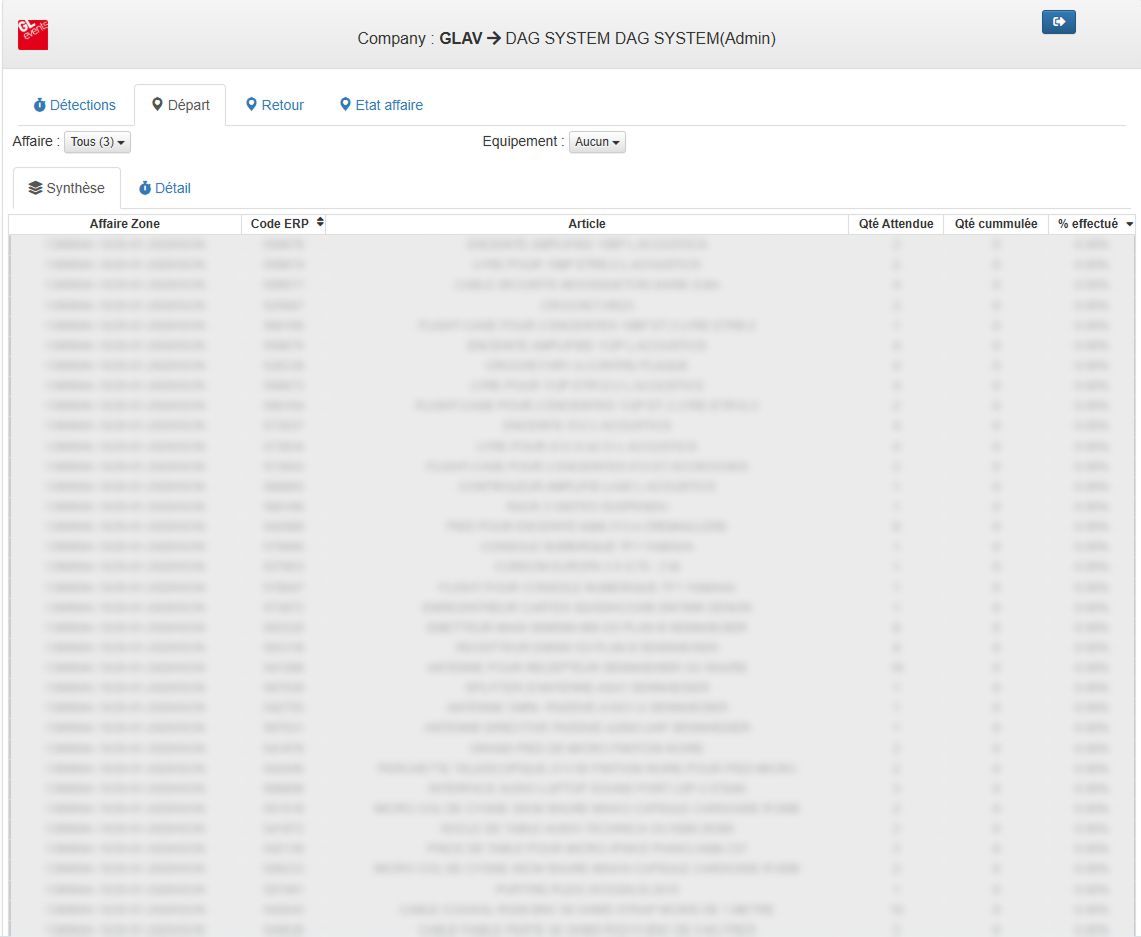Image resolution: width=1141 pixels, height=937 pixels.
Task: Sort by the Affaire Zone column header
Action: [x=125, y=224]
